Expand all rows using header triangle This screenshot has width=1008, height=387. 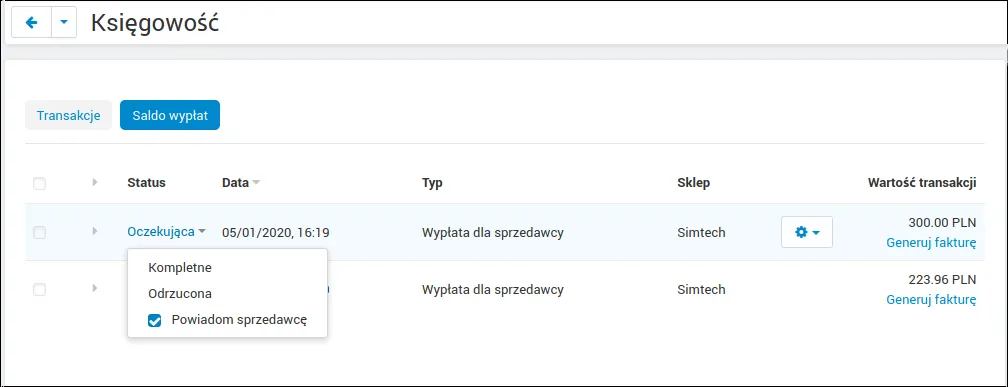point(94,183)
